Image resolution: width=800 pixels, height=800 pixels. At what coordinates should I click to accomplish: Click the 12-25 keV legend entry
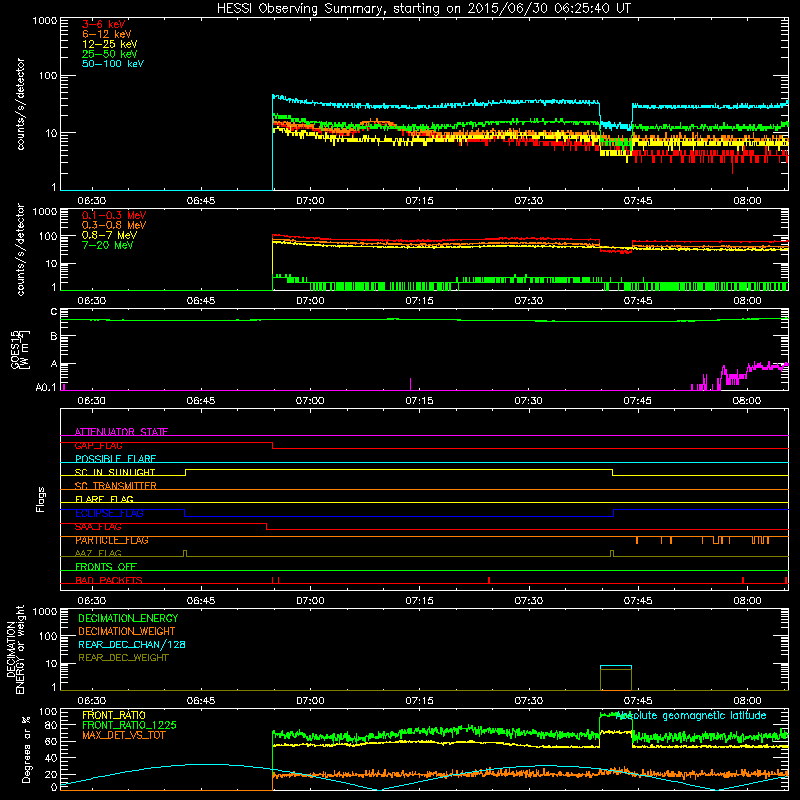[x=110, y=44]
